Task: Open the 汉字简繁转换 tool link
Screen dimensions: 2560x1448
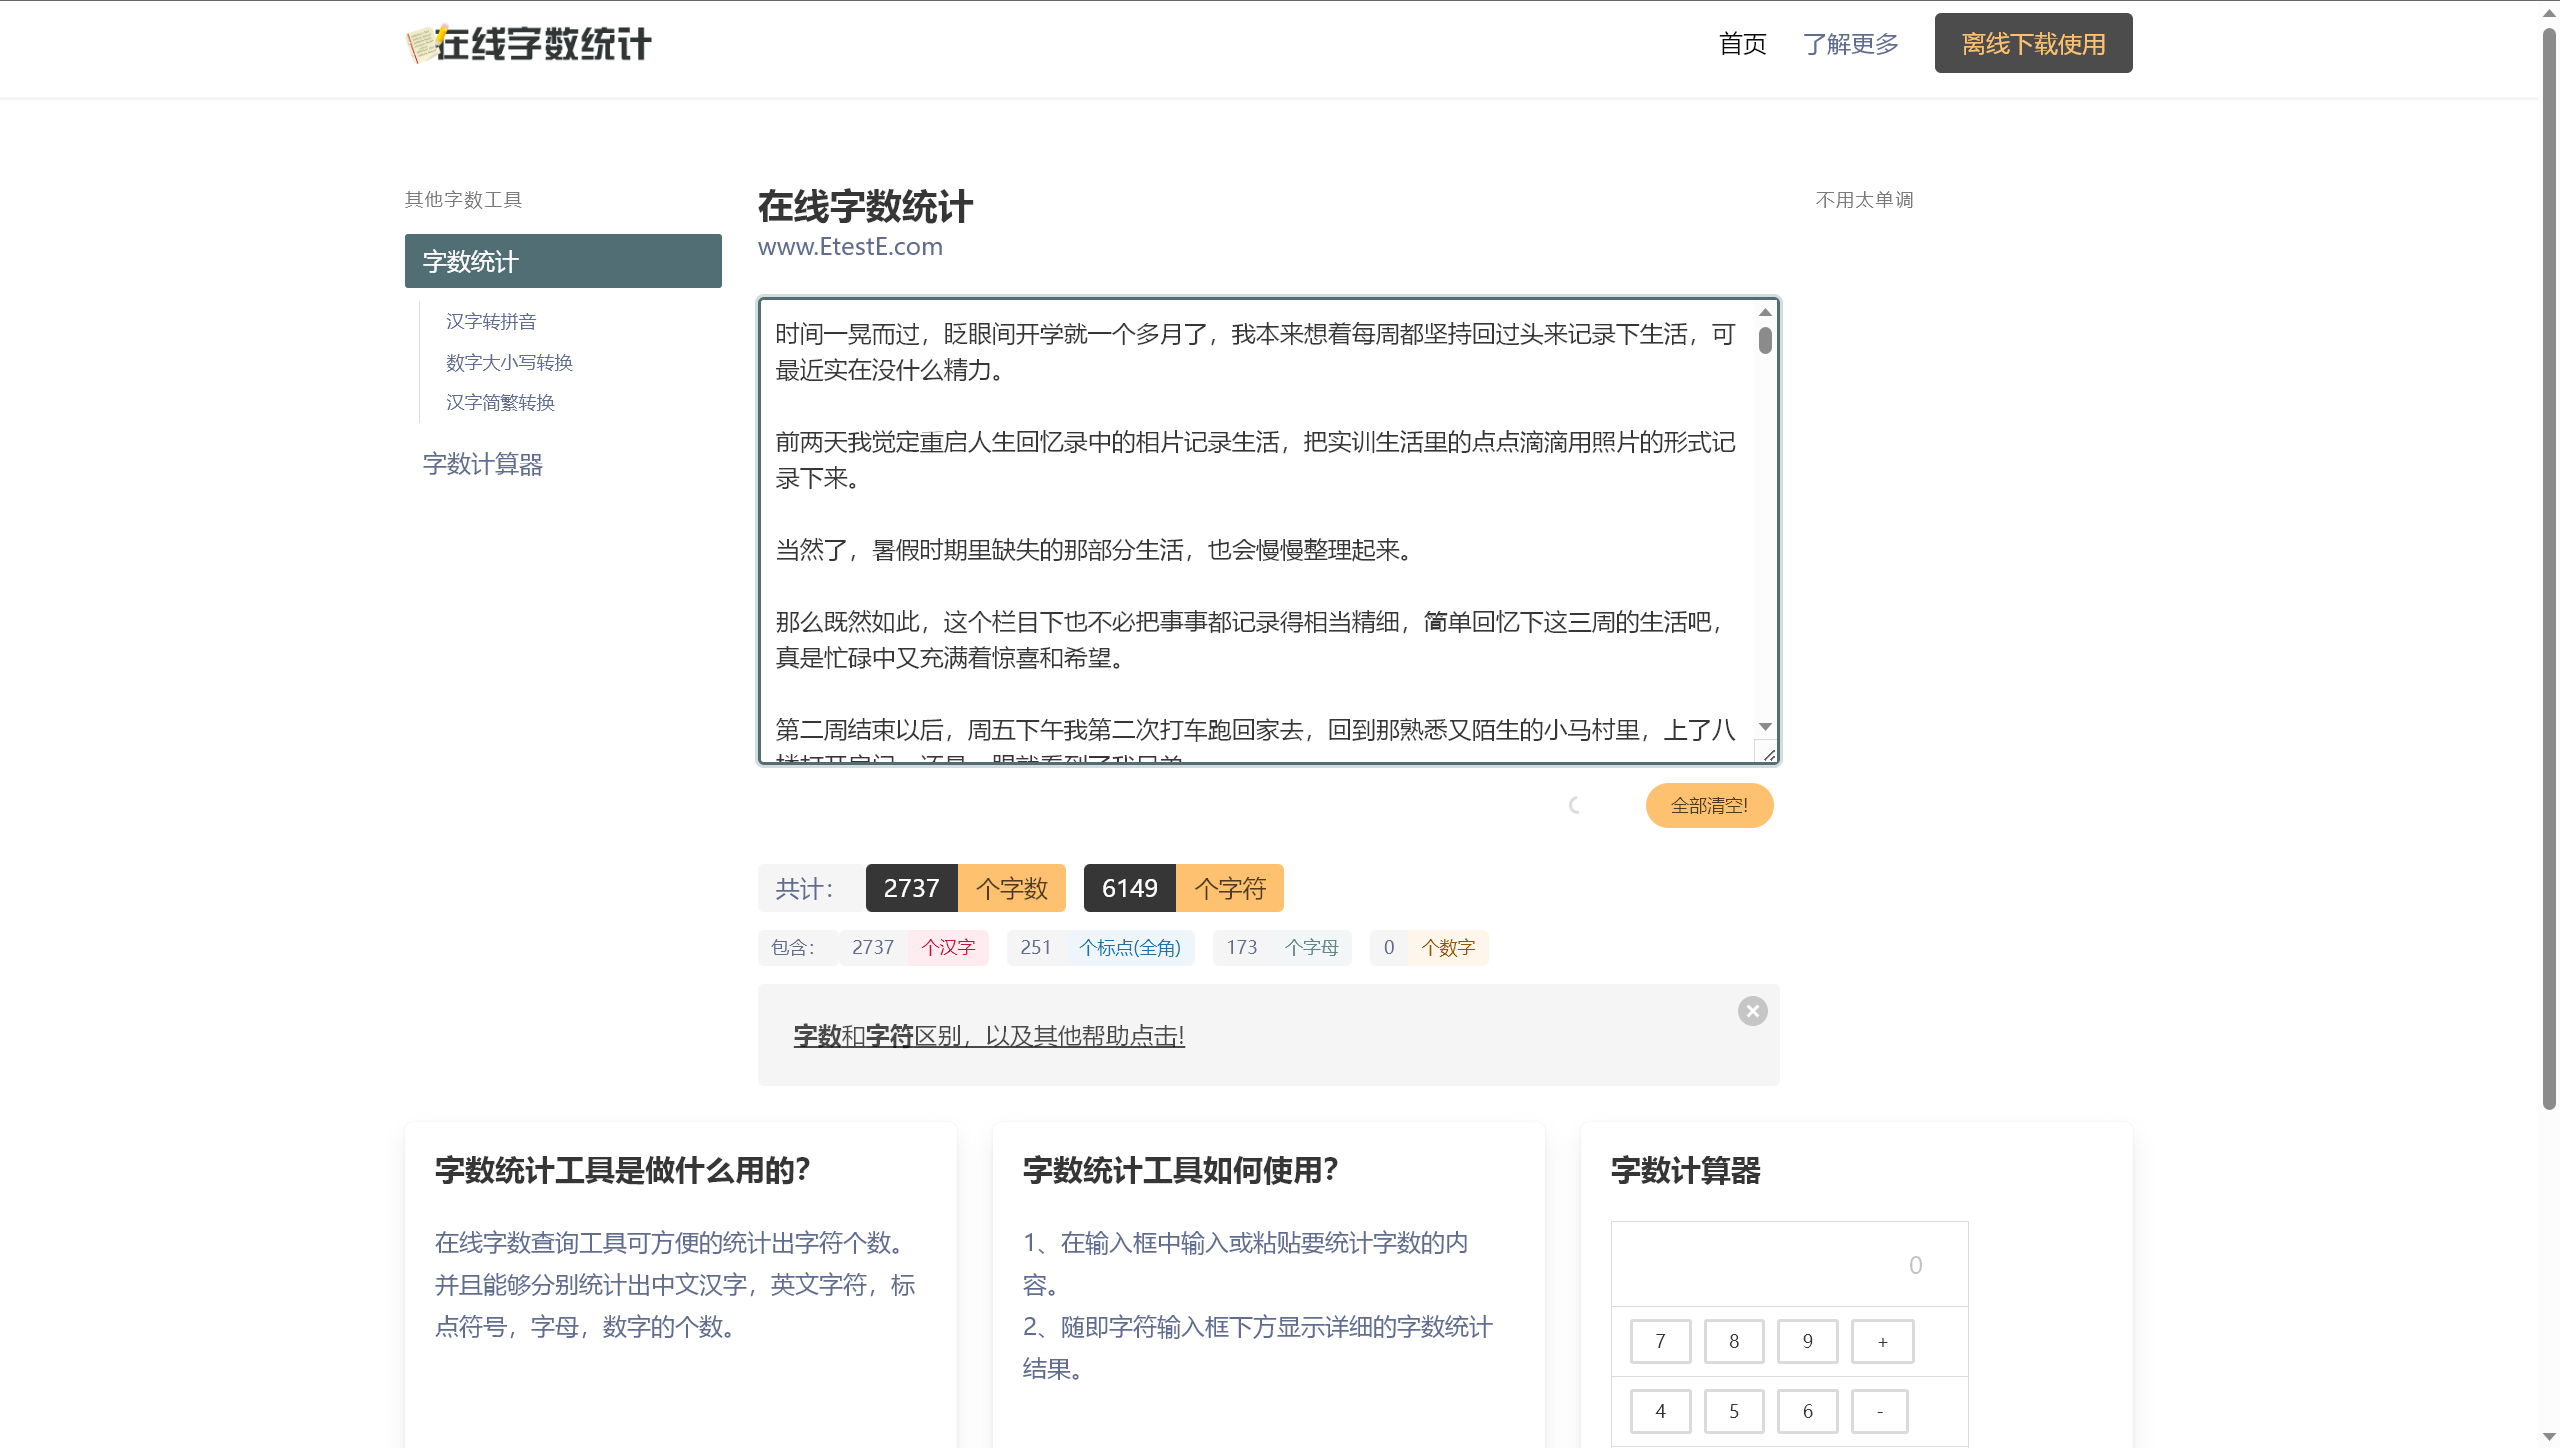Action: (500, 402)
